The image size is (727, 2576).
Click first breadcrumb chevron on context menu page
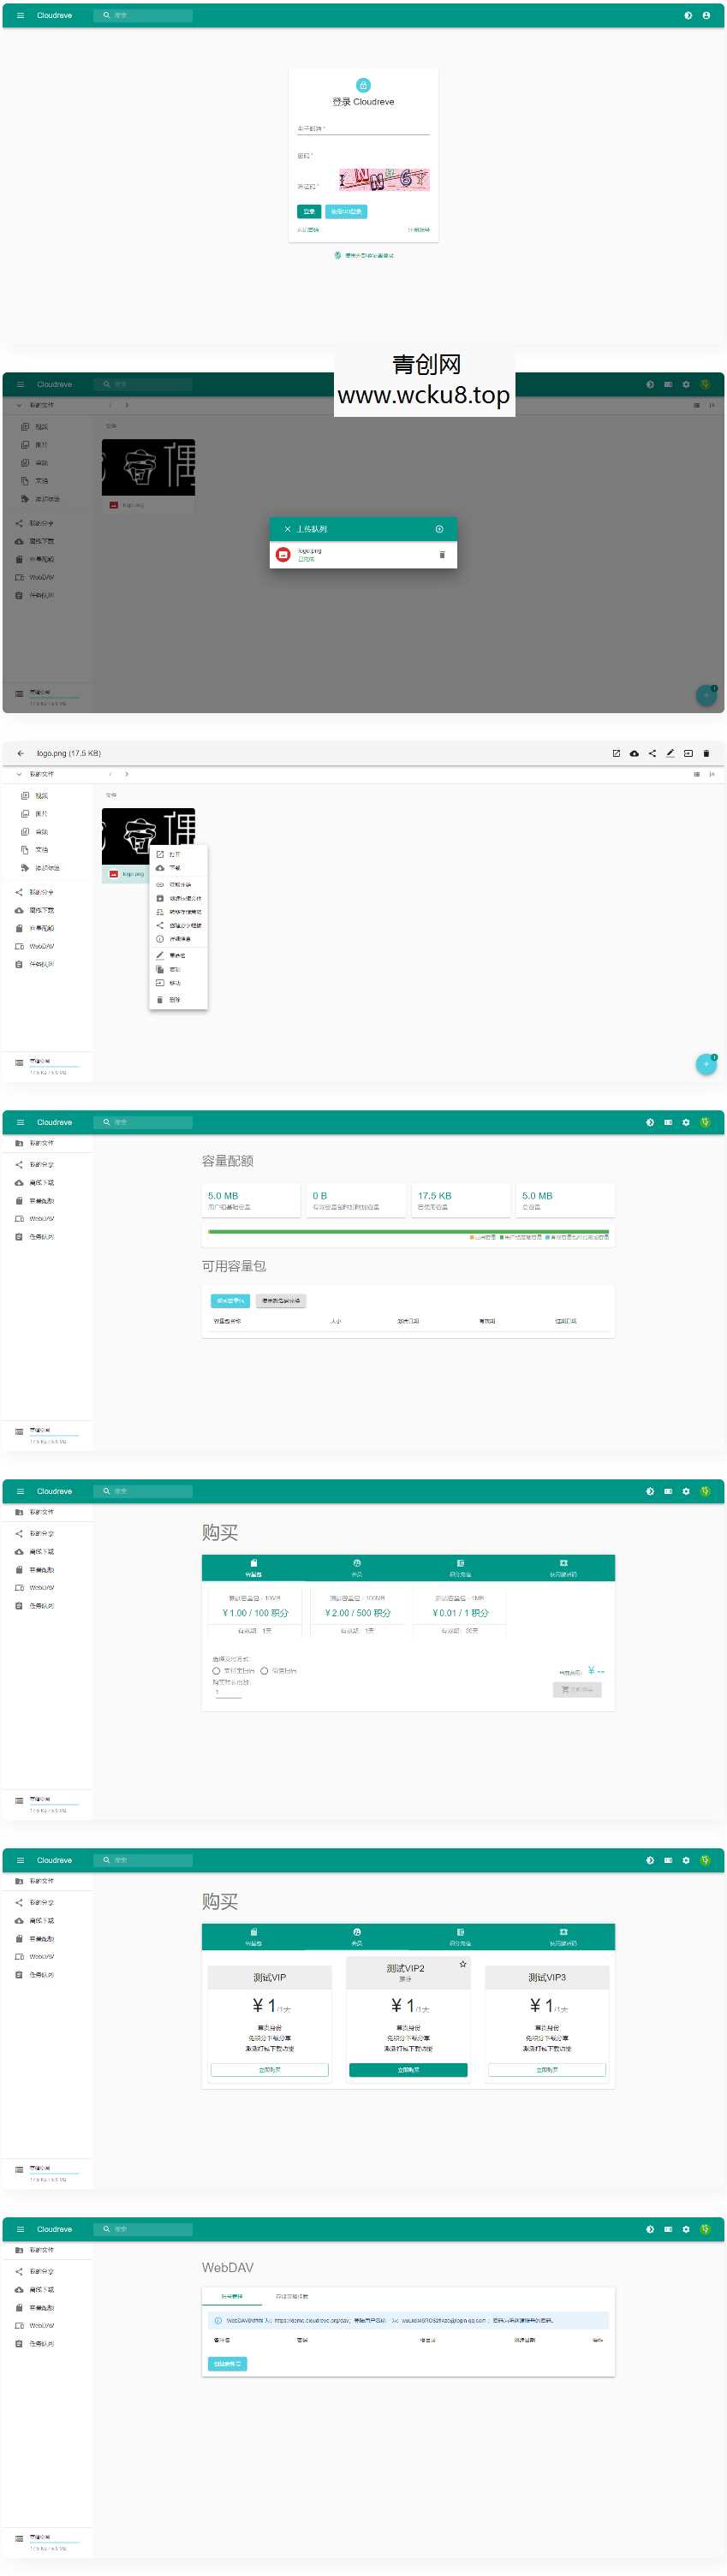110,774
